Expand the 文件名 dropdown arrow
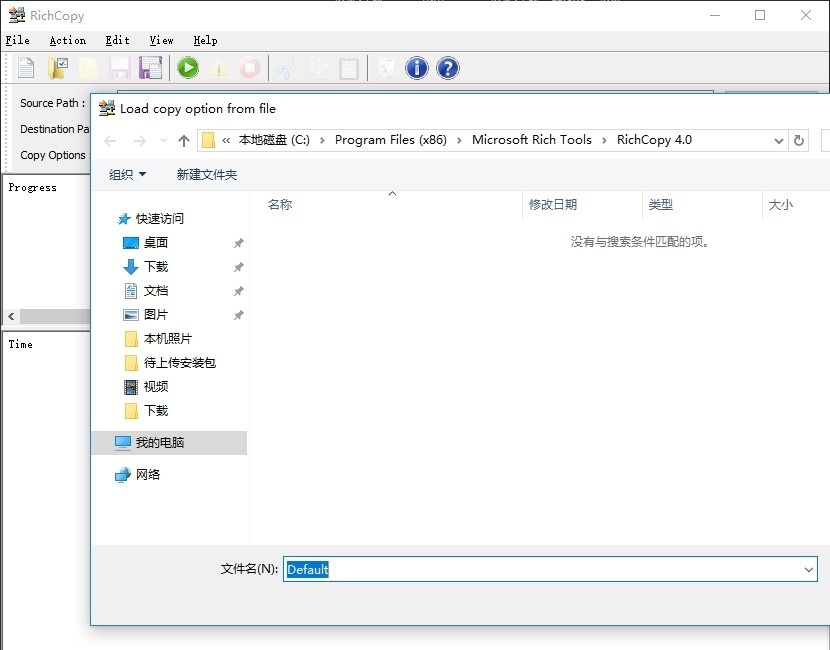 coord(809,570)
